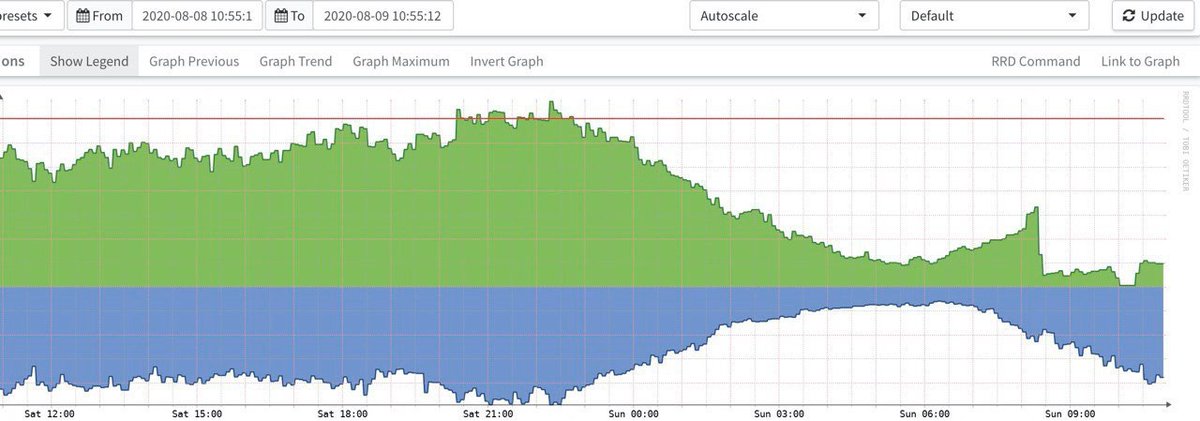Click the Update button

click(1153, 16)
